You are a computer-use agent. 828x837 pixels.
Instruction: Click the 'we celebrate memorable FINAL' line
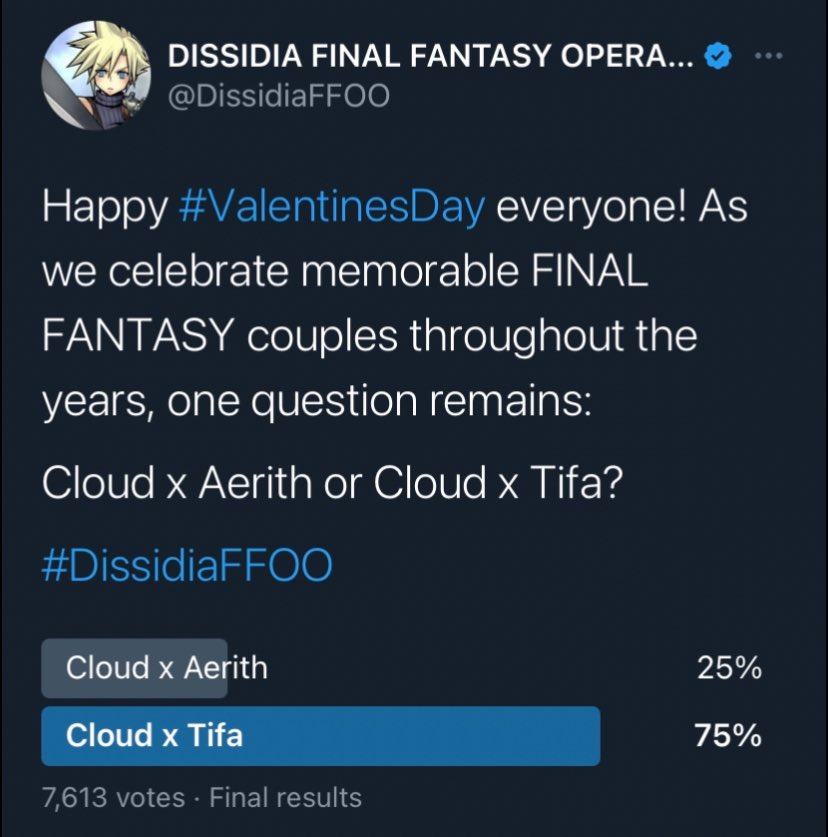tap(345, 271)
